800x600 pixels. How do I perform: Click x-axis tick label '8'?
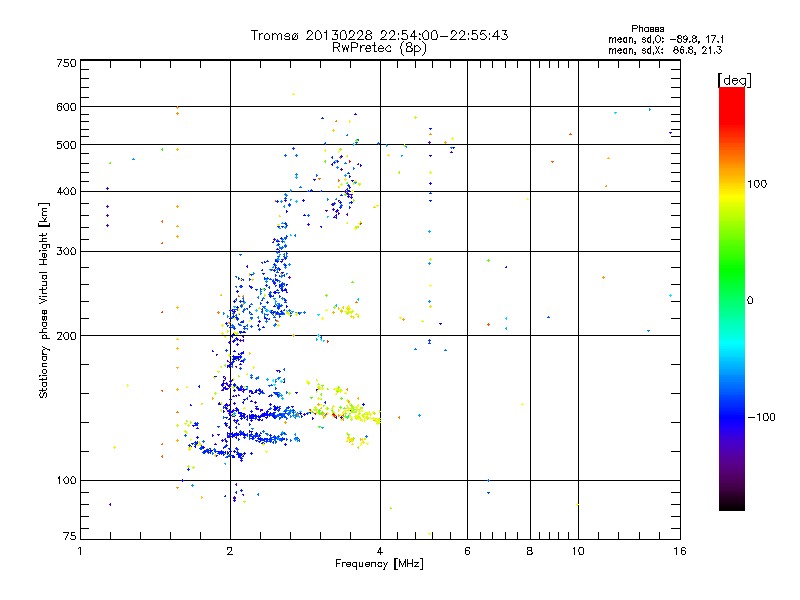530,551
